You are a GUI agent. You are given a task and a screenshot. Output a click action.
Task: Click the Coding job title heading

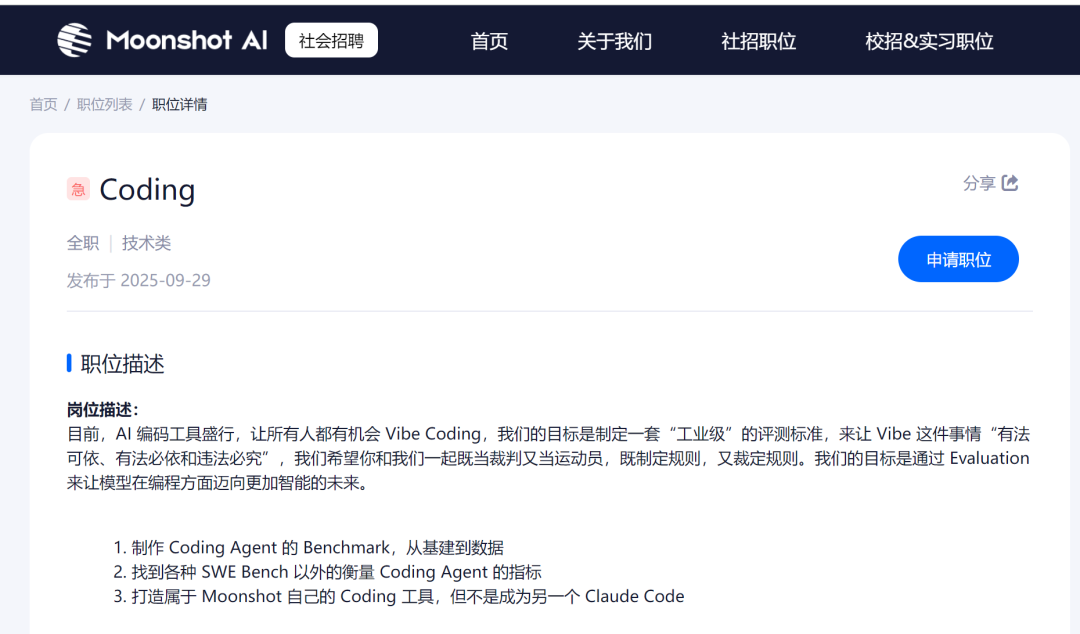coord(147,189)
